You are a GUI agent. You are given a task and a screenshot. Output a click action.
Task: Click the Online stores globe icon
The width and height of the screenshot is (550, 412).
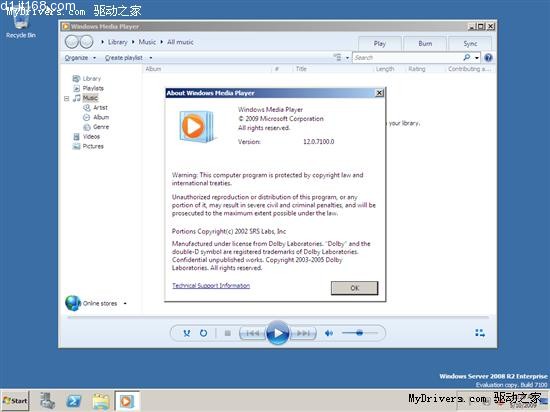click(73, 303)
